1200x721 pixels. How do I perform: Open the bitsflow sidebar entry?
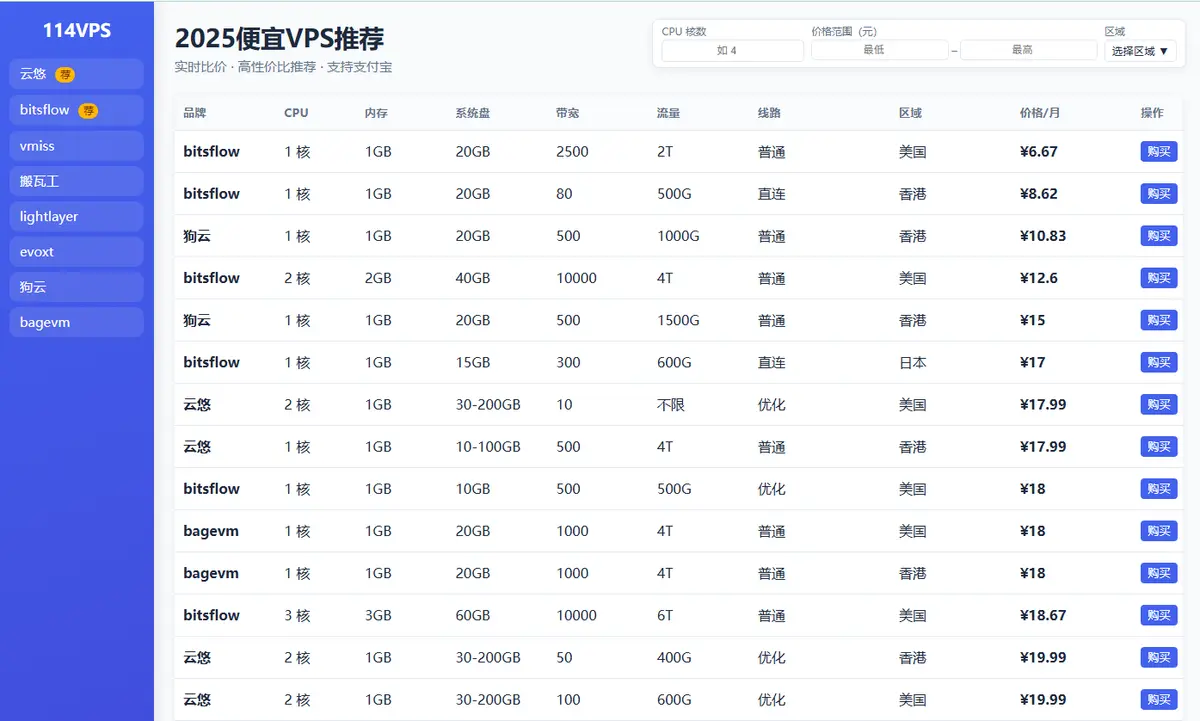(x=77, y=110)
